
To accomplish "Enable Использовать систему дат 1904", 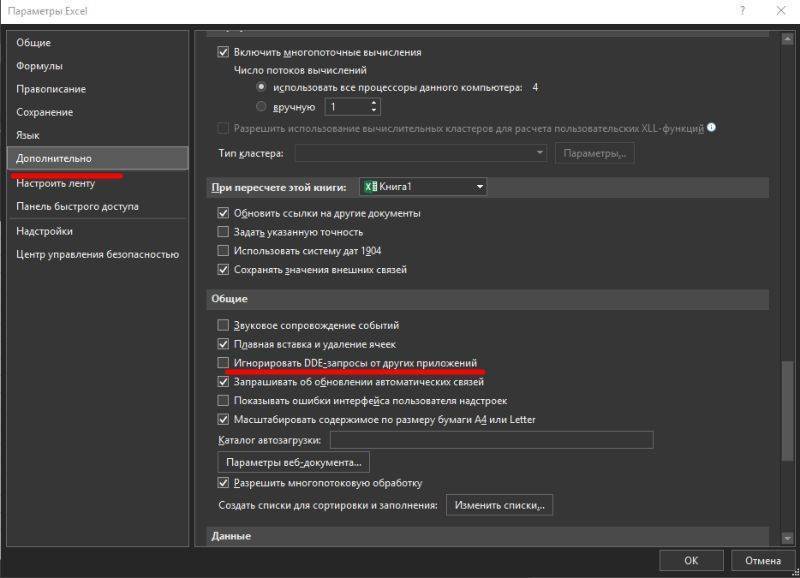I will click(x=223, y=251).
